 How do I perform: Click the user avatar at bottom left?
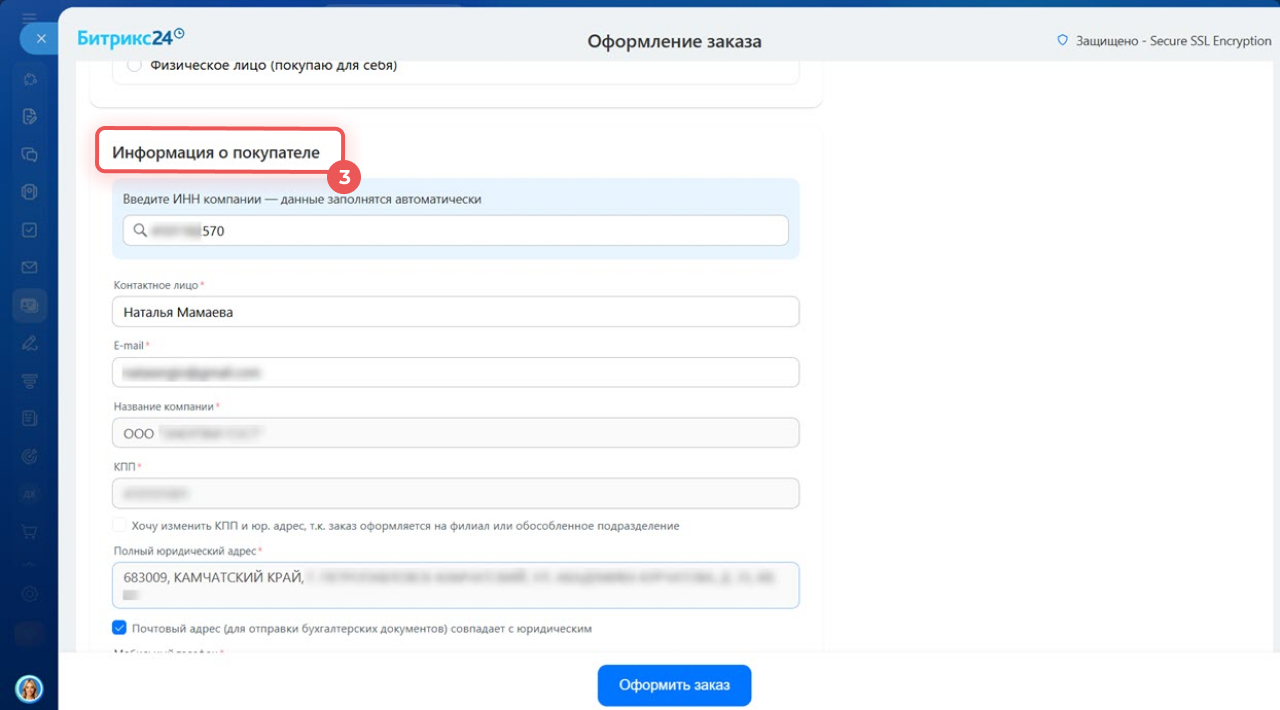click(29, 689)
